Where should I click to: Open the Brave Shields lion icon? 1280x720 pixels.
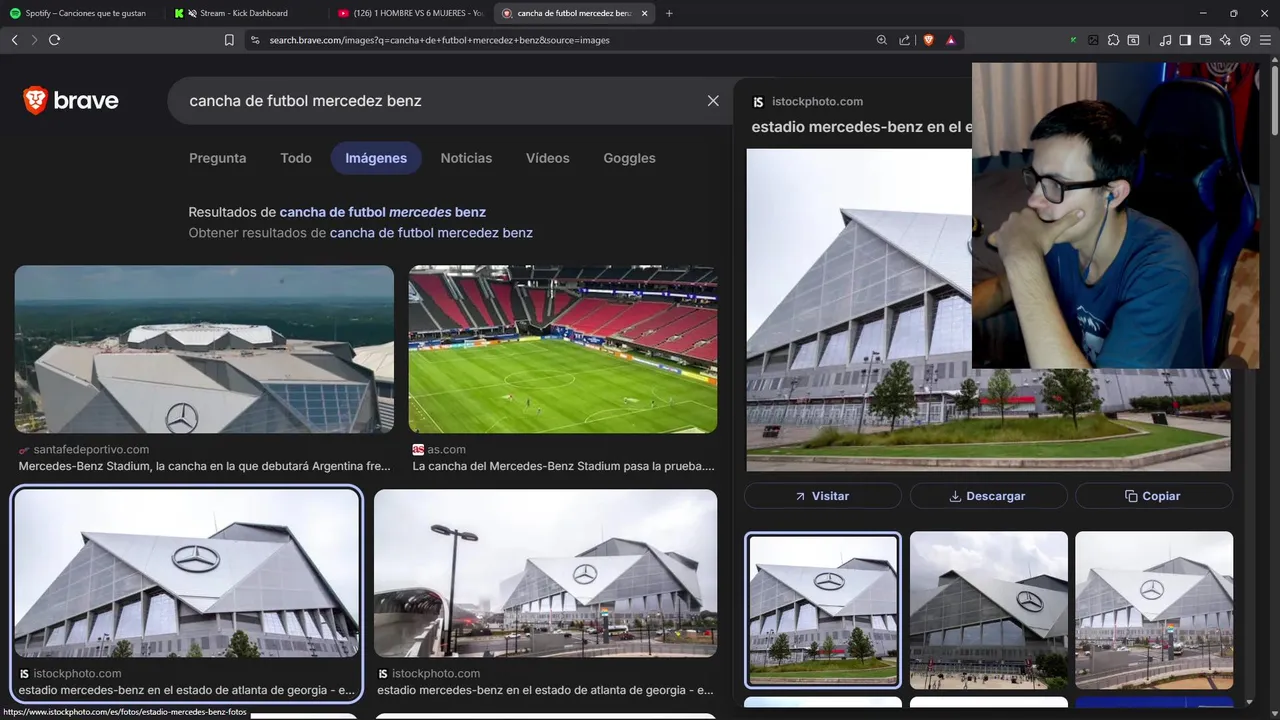[929, 40]
